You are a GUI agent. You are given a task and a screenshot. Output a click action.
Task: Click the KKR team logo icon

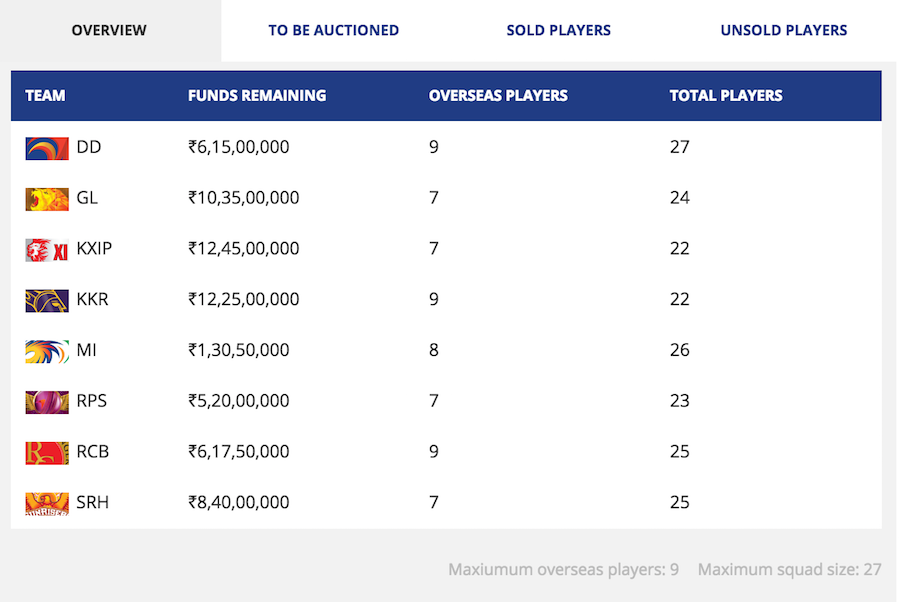click(47, 300)
